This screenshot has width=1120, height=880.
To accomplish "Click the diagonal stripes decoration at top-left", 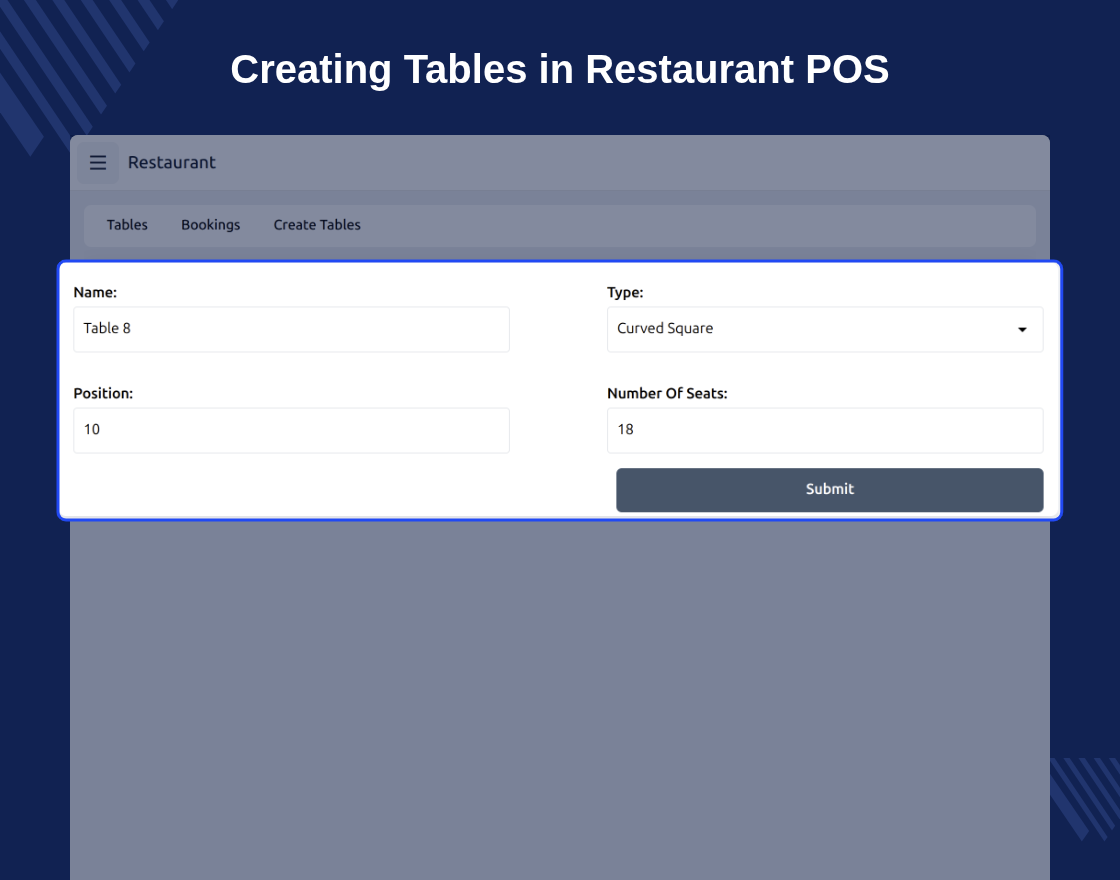I will 79,64.
